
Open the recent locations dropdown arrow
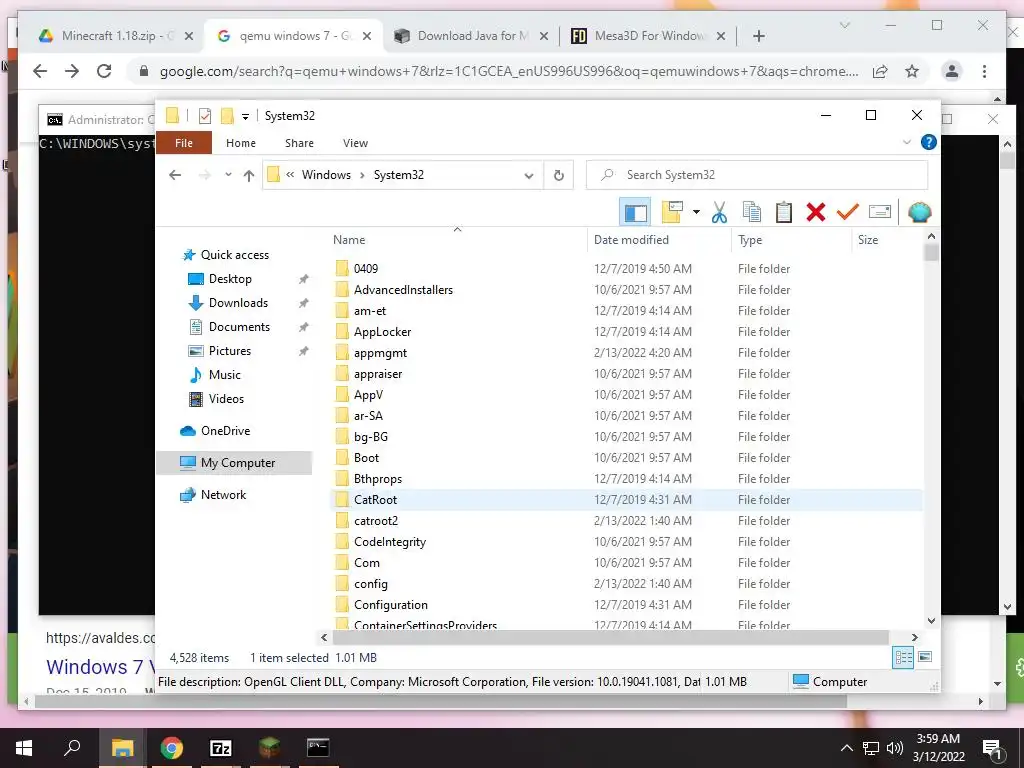[228, 175]
